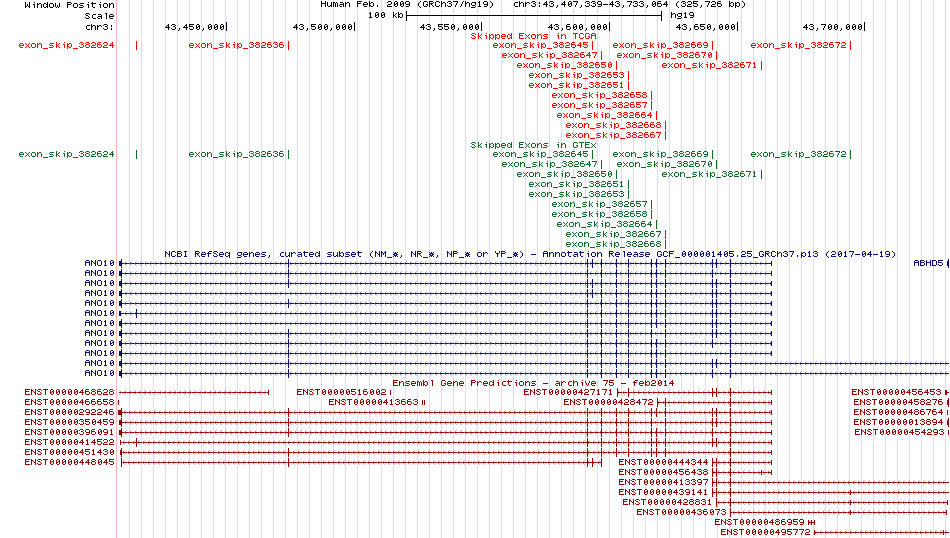The image size is (950, 538).
Task: Click the first ANO10 RefSeq gene label
Action: click(x=99, y=263)
